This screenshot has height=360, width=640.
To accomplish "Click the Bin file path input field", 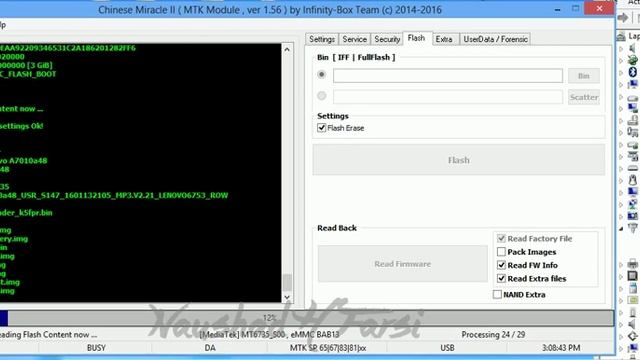I will [448, 76].
